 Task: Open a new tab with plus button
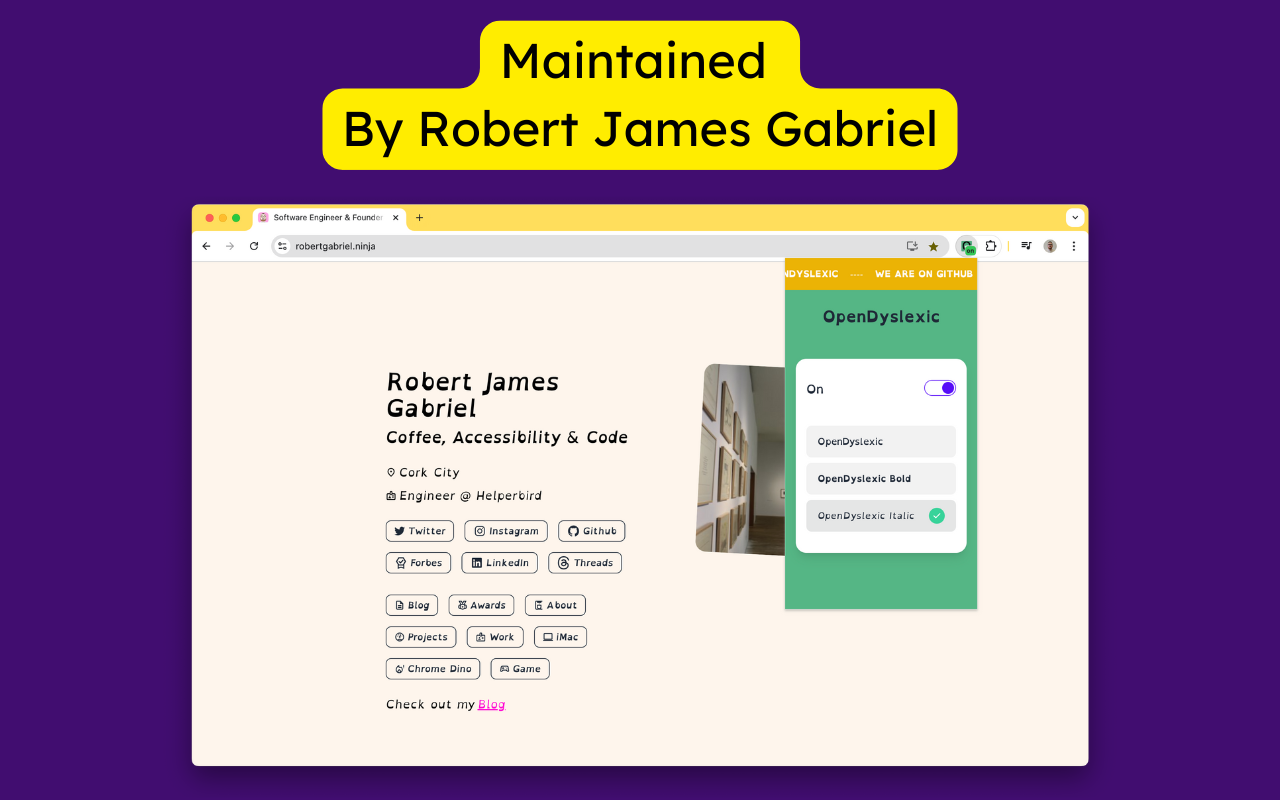tap(419, 218)
